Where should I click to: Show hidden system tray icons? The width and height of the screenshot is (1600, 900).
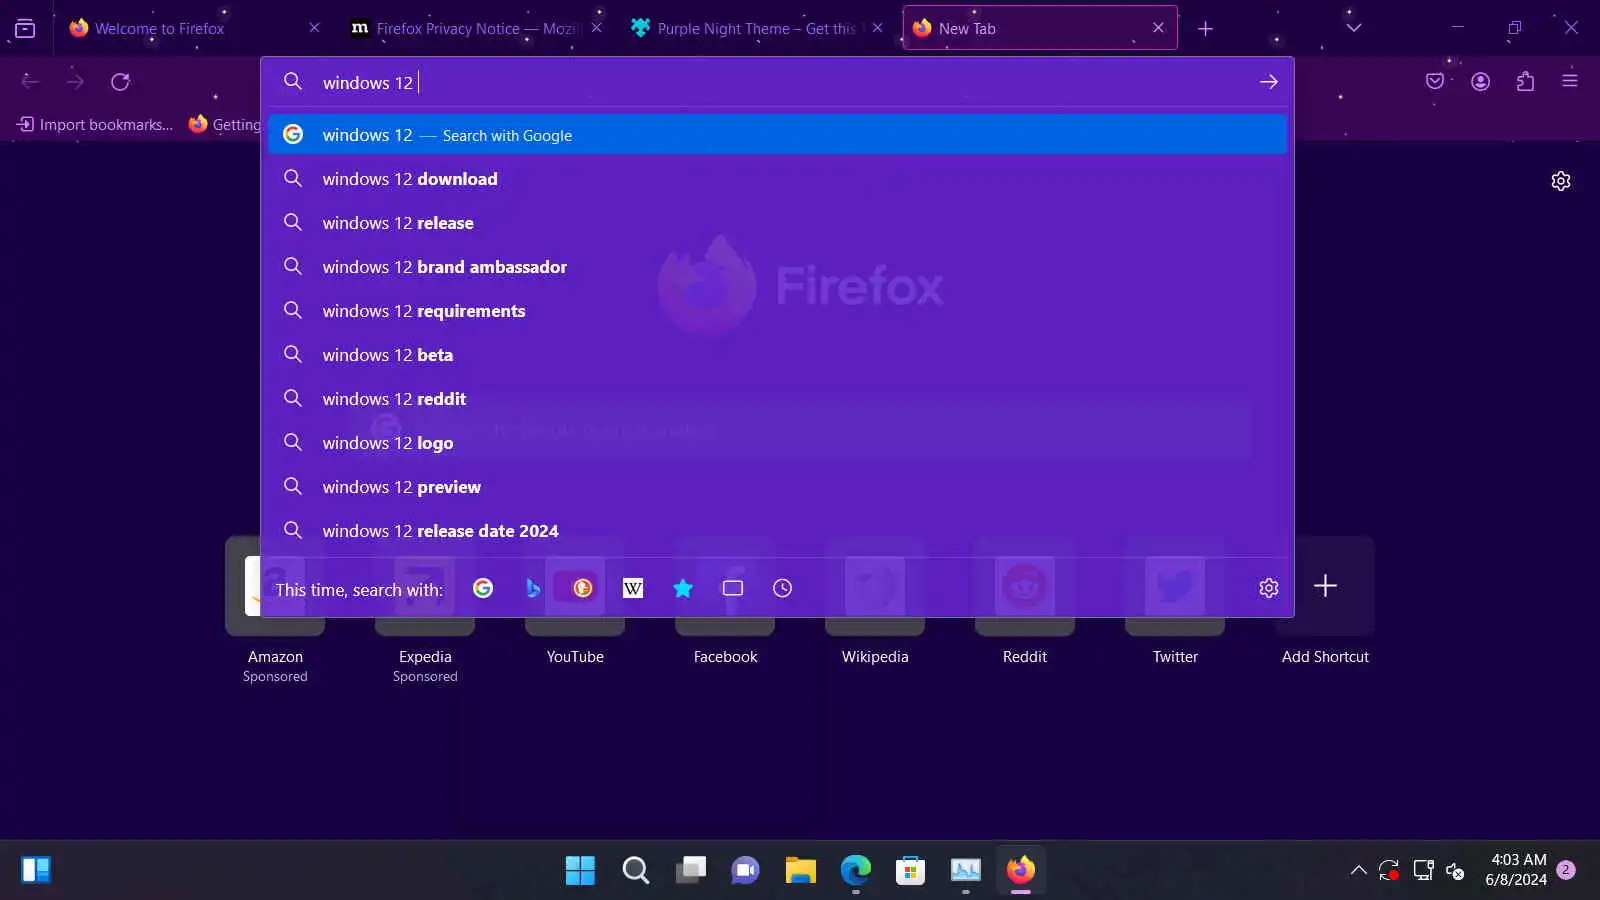[x=1358, y=870]
